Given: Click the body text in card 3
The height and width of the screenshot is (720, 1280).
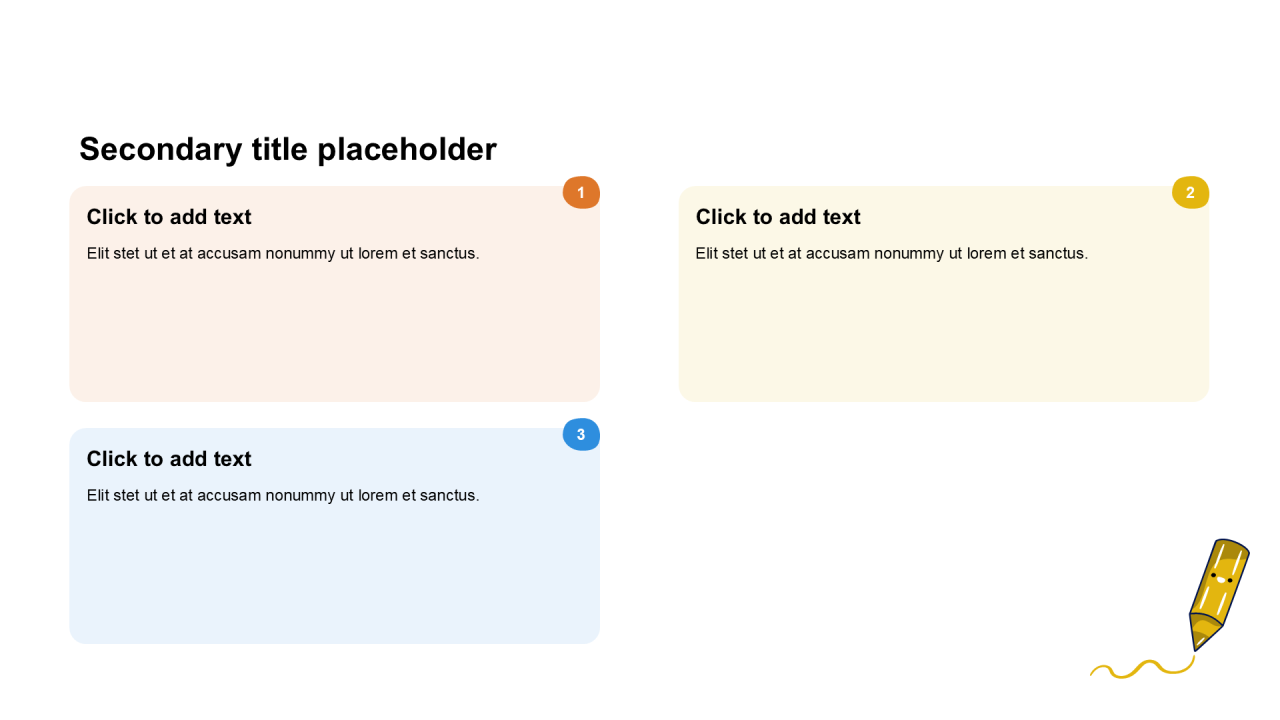Looking at the screenshot, I should tap(283, 495).
